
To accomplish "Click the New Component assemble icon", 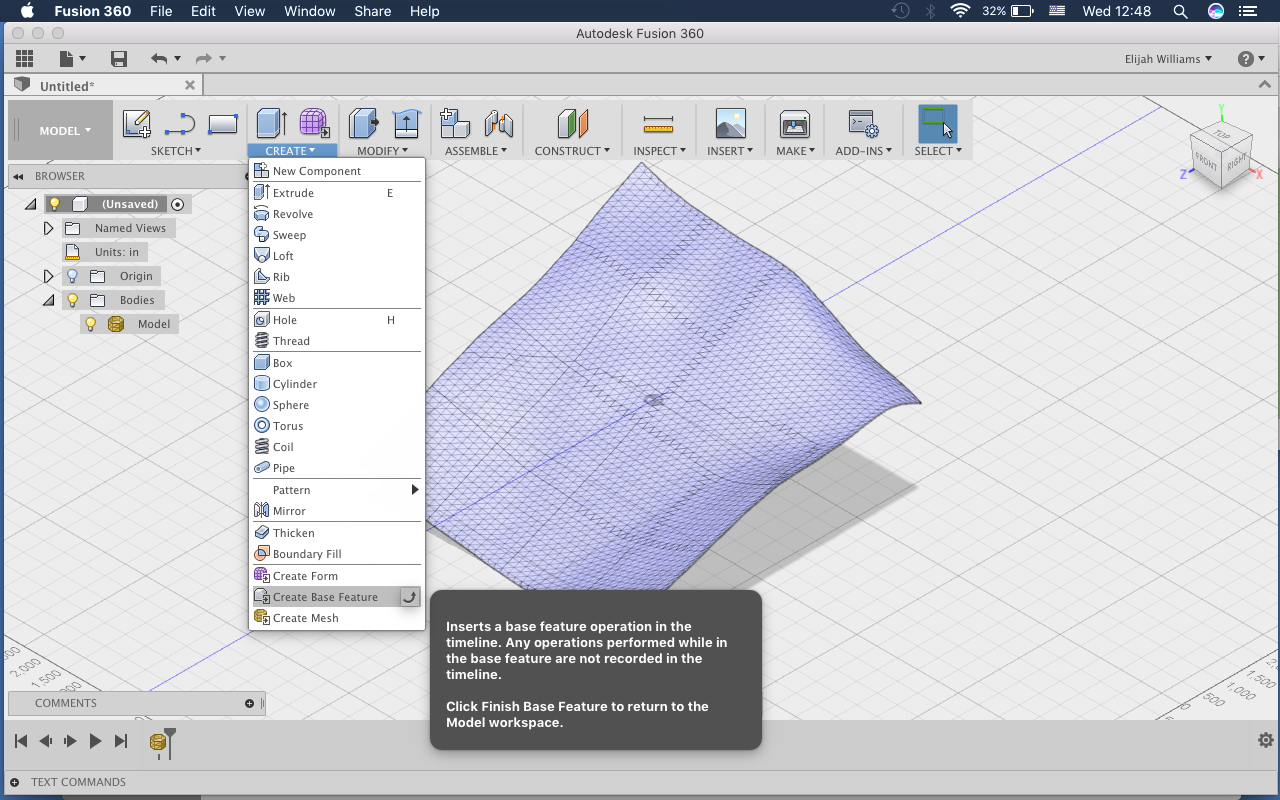I will (455, 124).
